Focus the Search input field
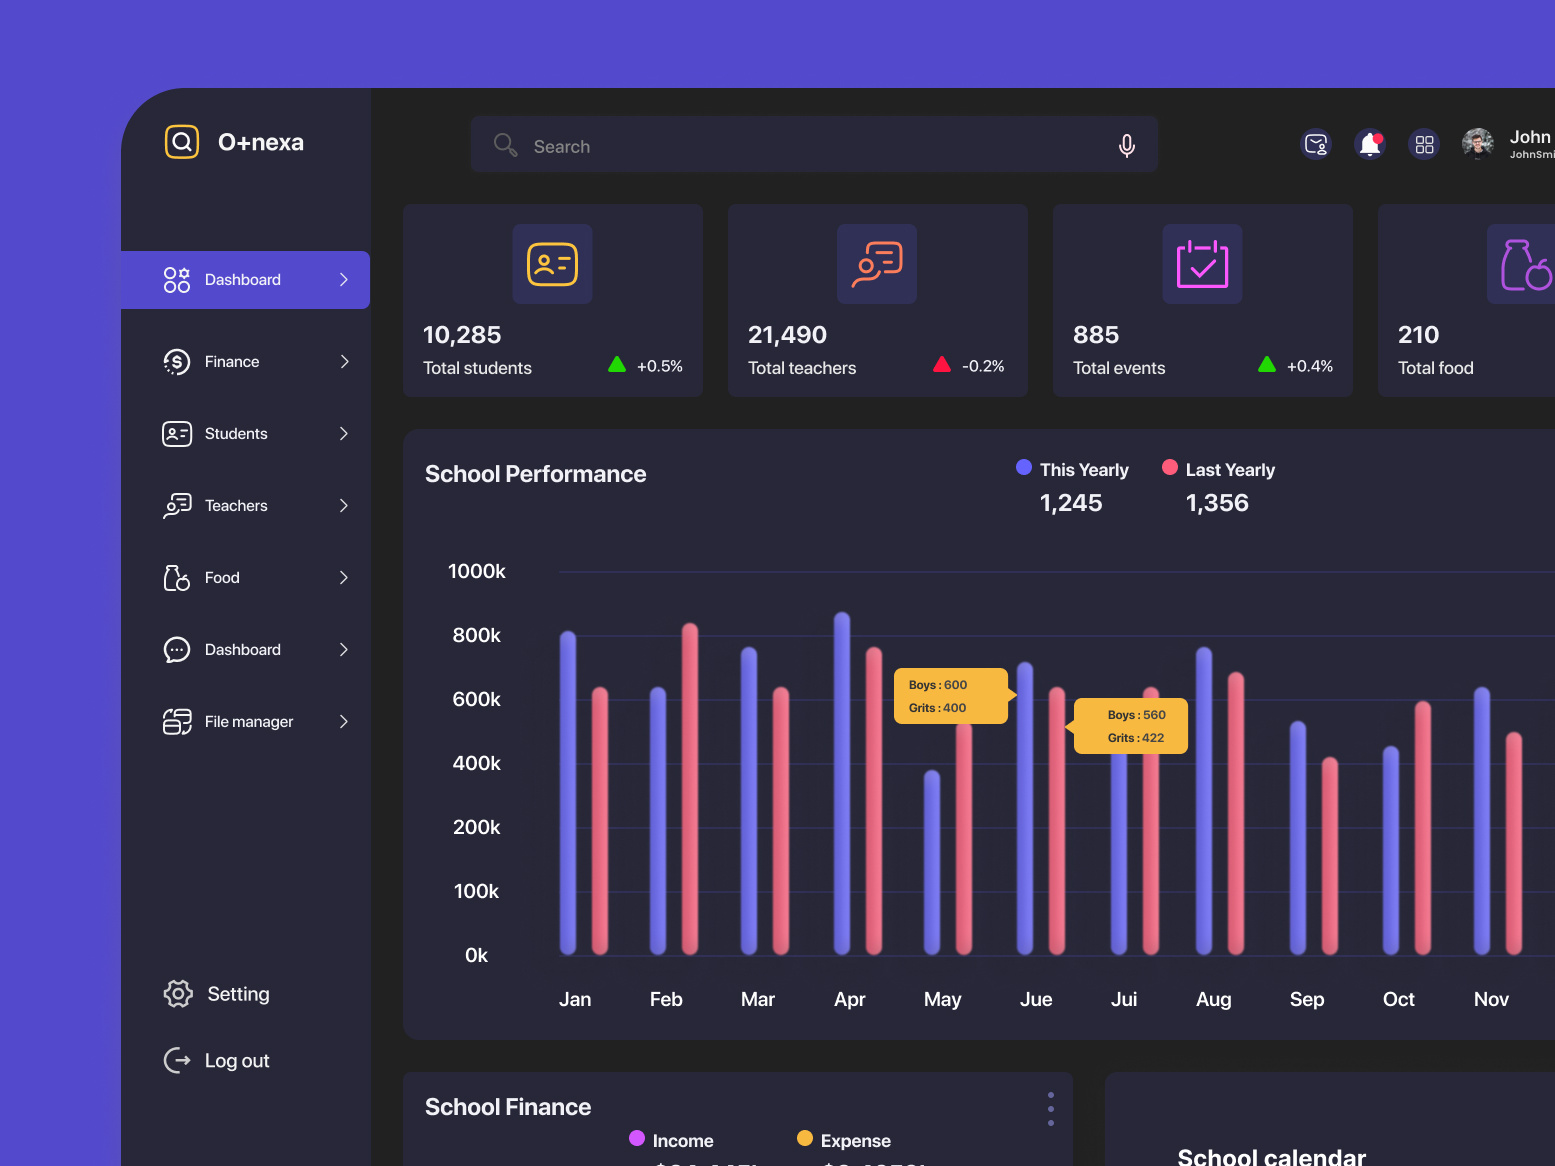This screenshot has height=1166, width=1555. coord(814,145)
